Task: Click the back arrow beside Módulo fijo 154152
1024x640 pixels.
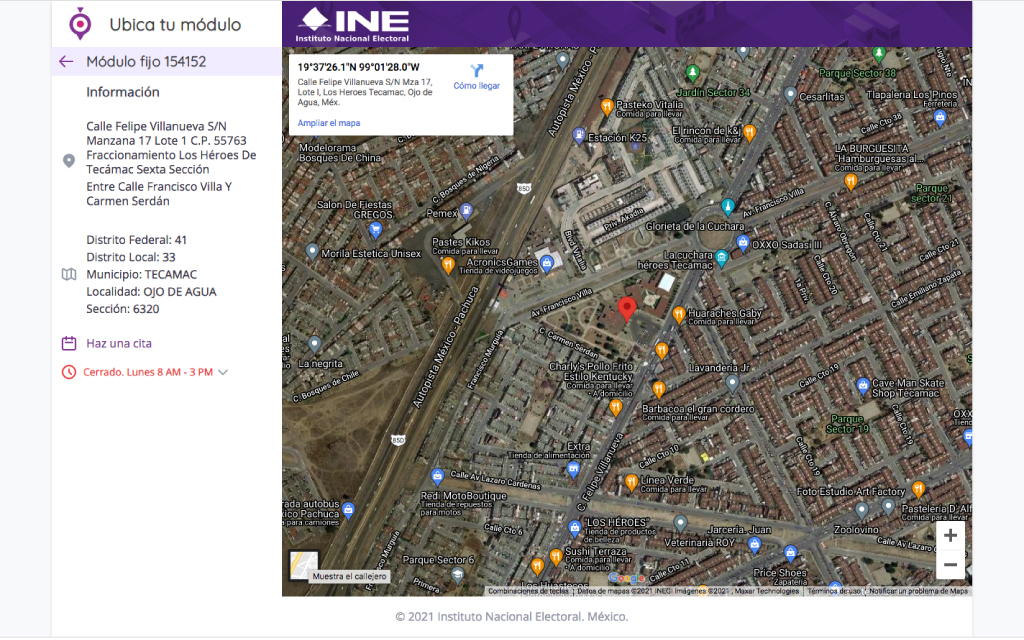Action: (66, 62)
